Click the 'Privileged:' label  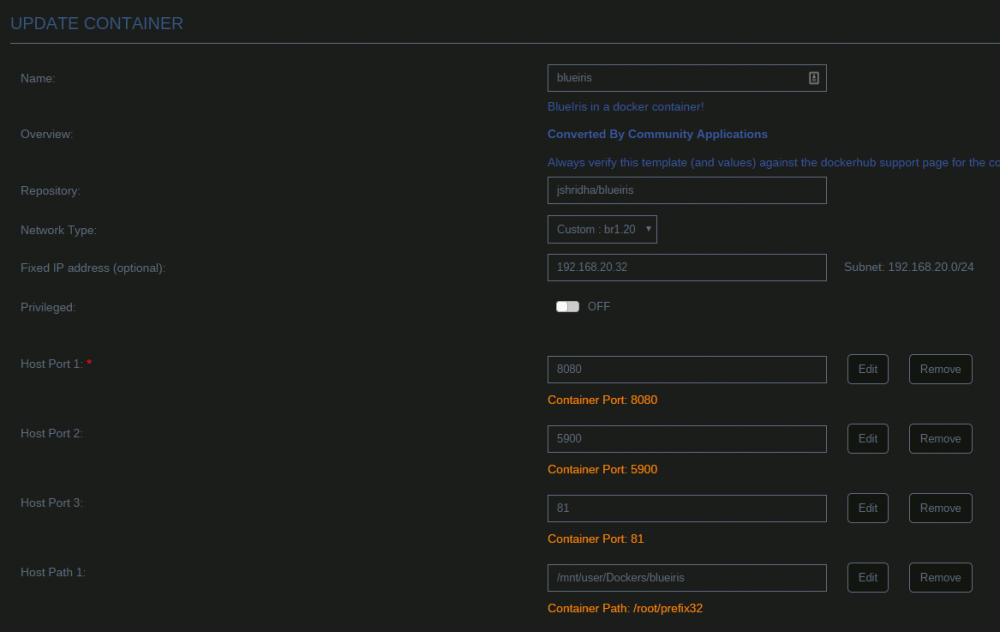(x=48, y=307)
